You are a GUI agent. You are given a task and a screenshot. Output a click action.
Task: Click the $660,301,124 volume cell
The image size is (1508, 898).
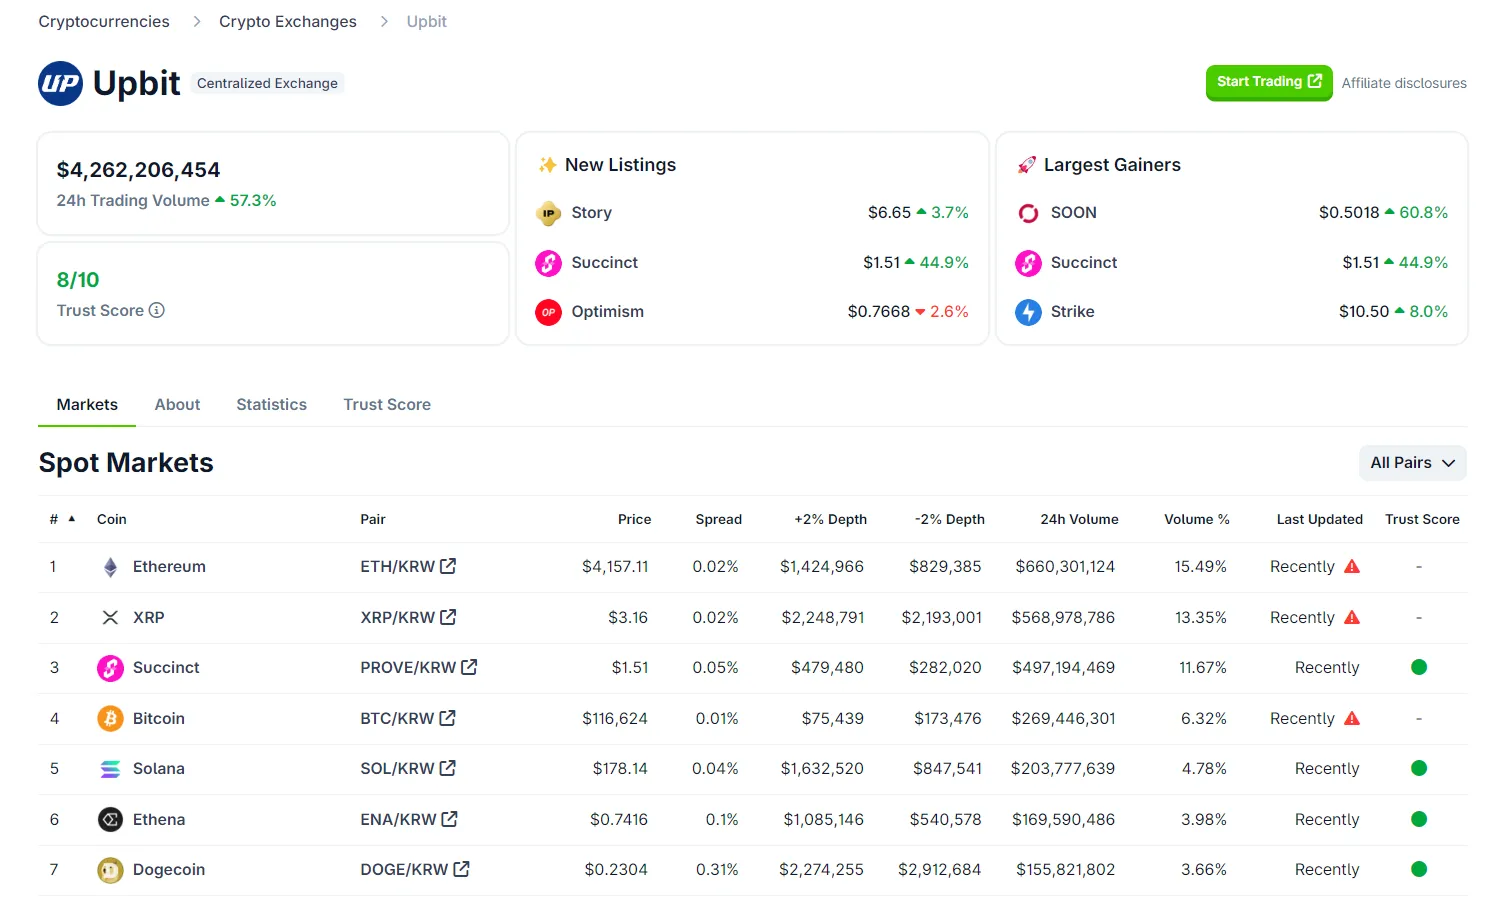1065,566
